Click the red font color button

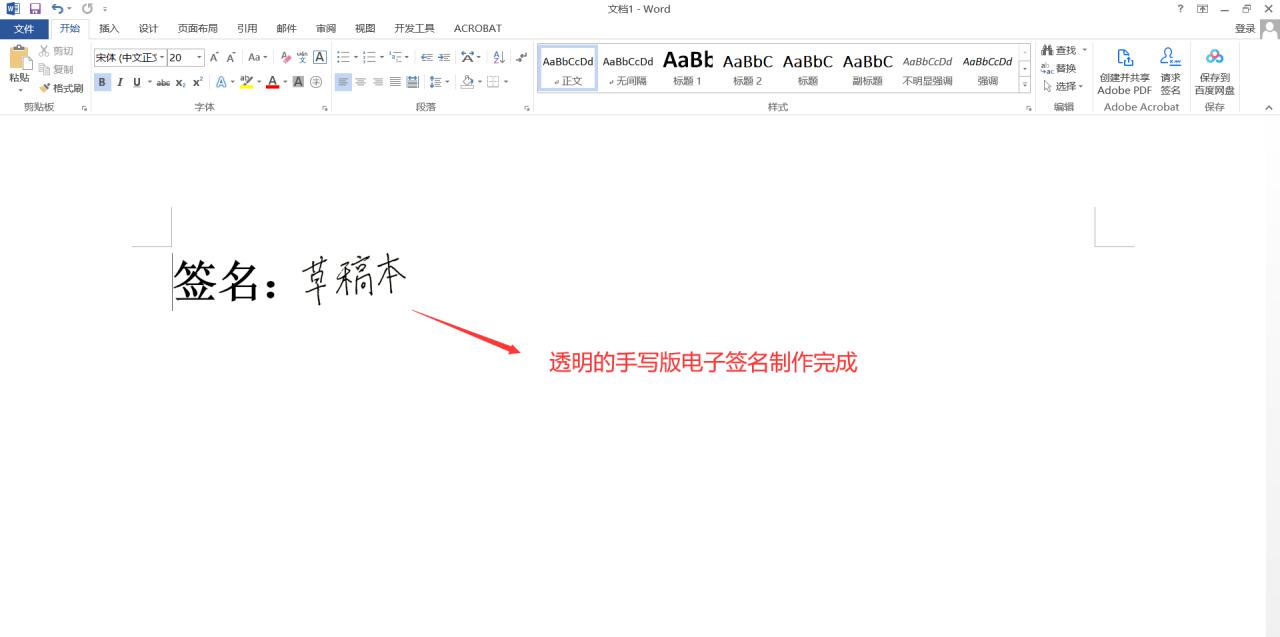272,82
